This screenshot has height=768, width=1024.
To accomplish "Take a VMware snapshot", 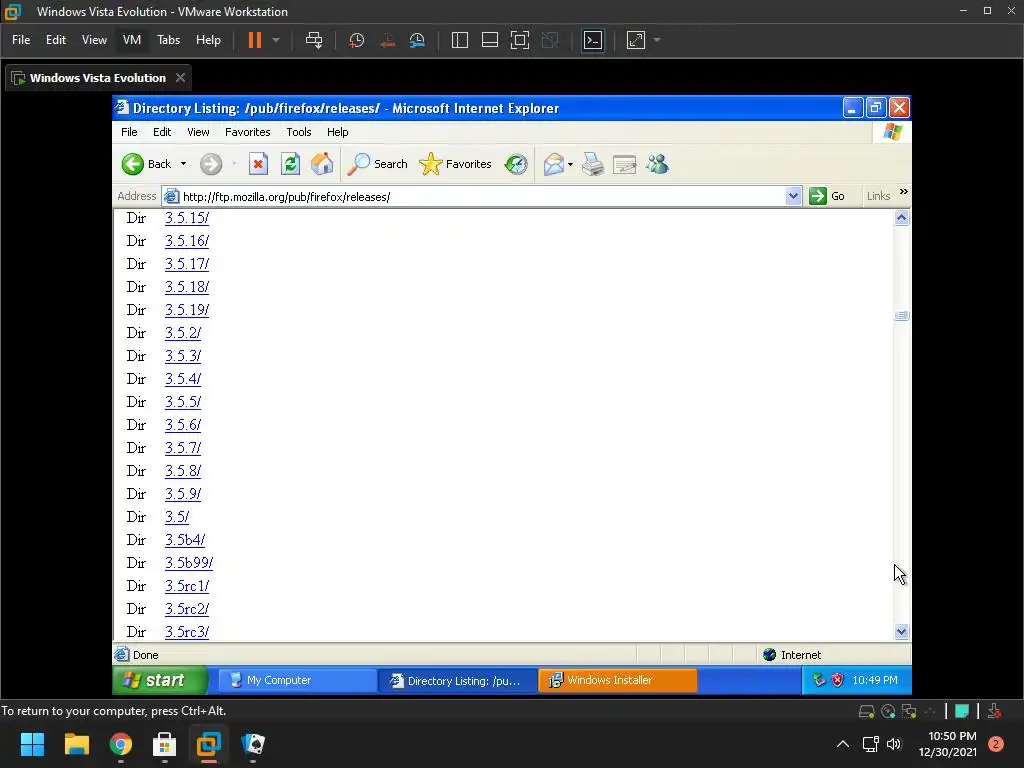I will click(357, 40).
